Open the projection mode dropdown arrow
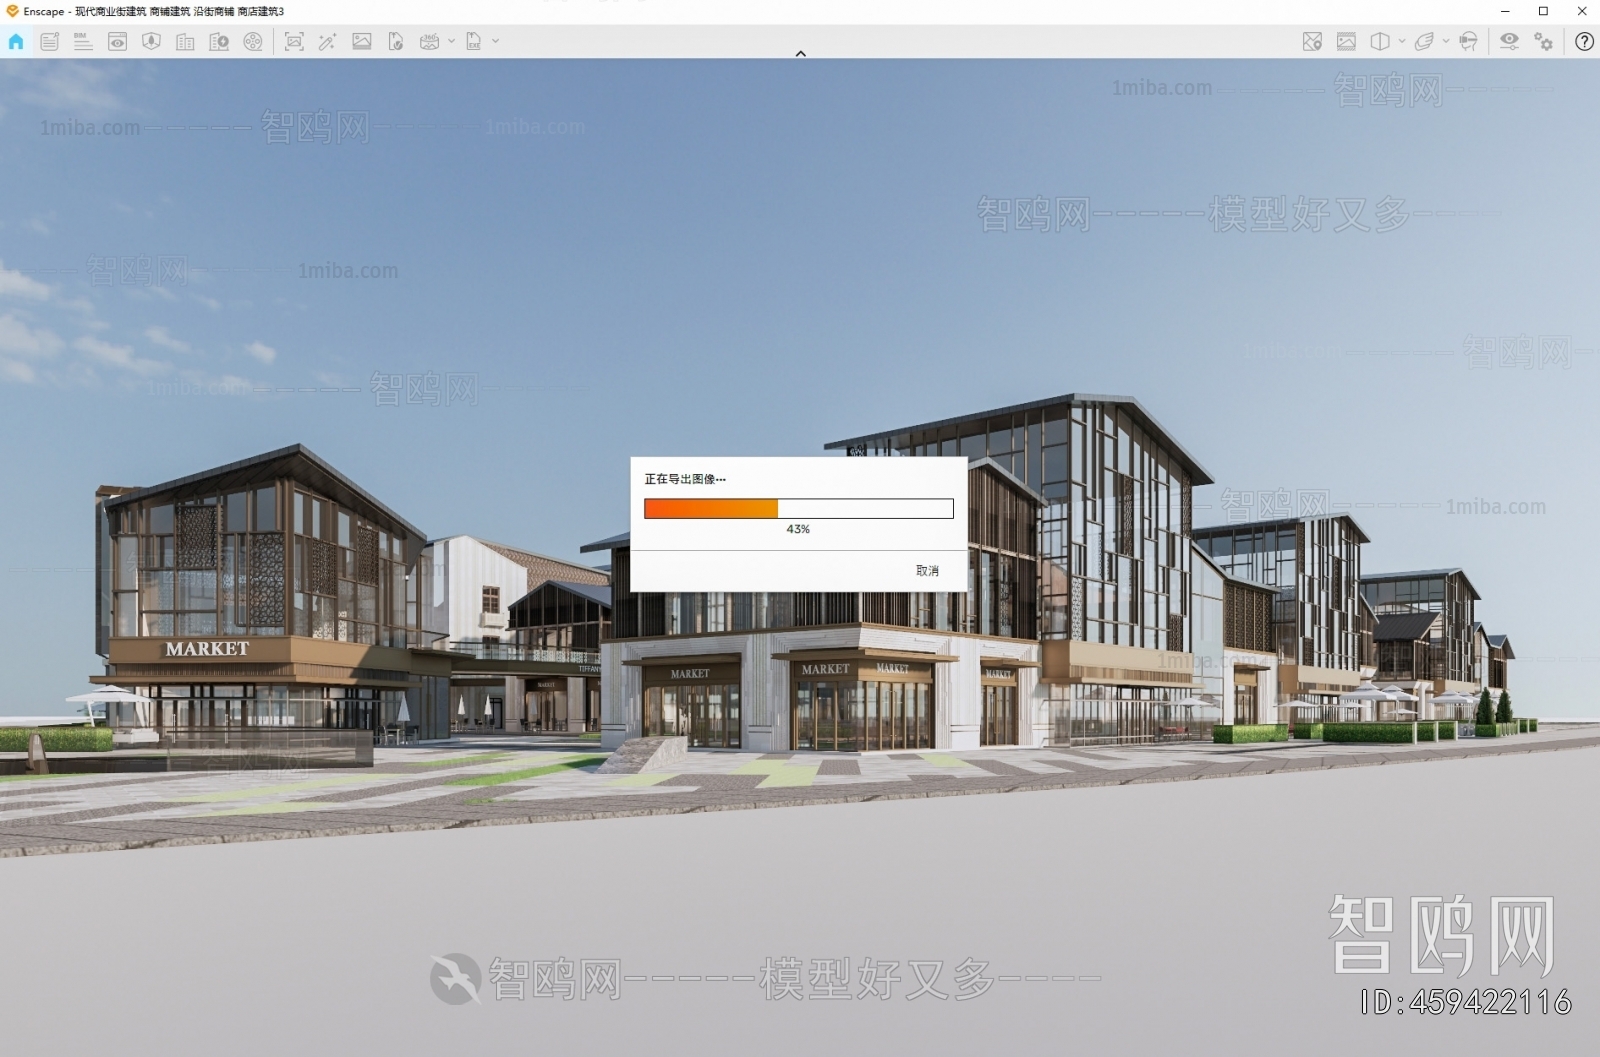The width and height of the screenshot is (1600, 1057). [x=1402, y=41]
